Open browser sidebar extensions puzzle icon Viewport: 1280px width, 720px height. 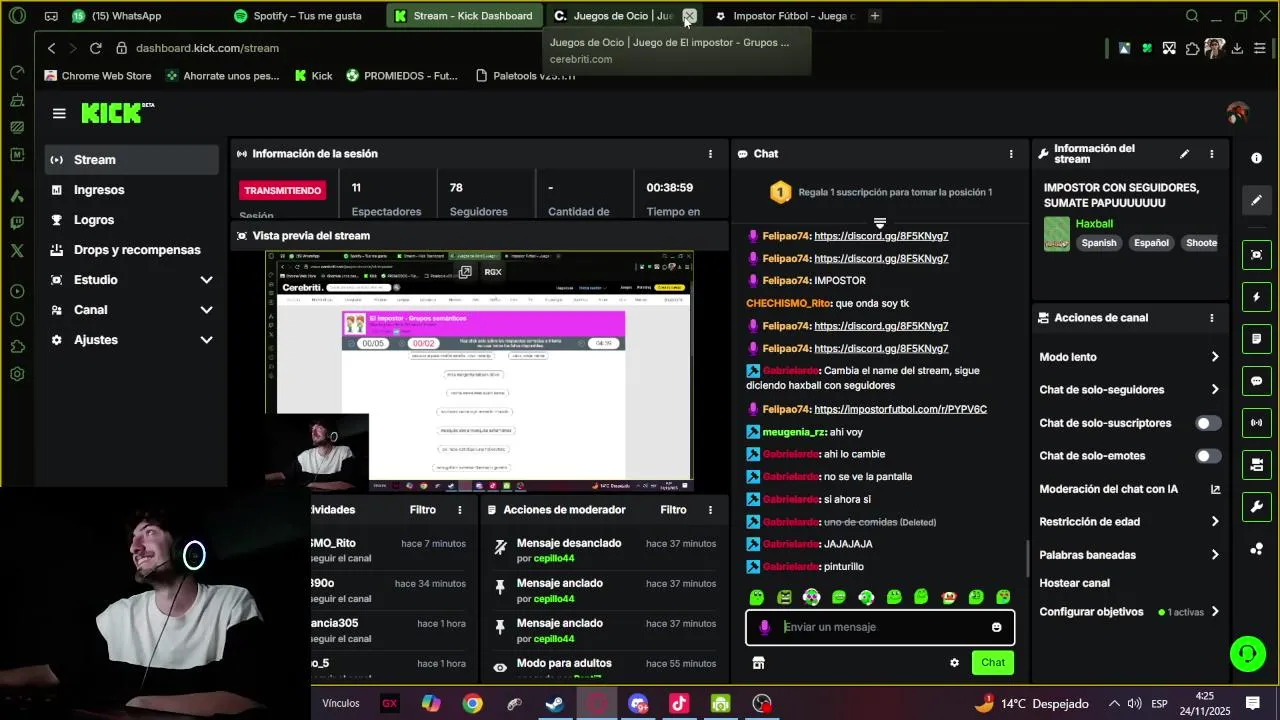pos(17,347)
